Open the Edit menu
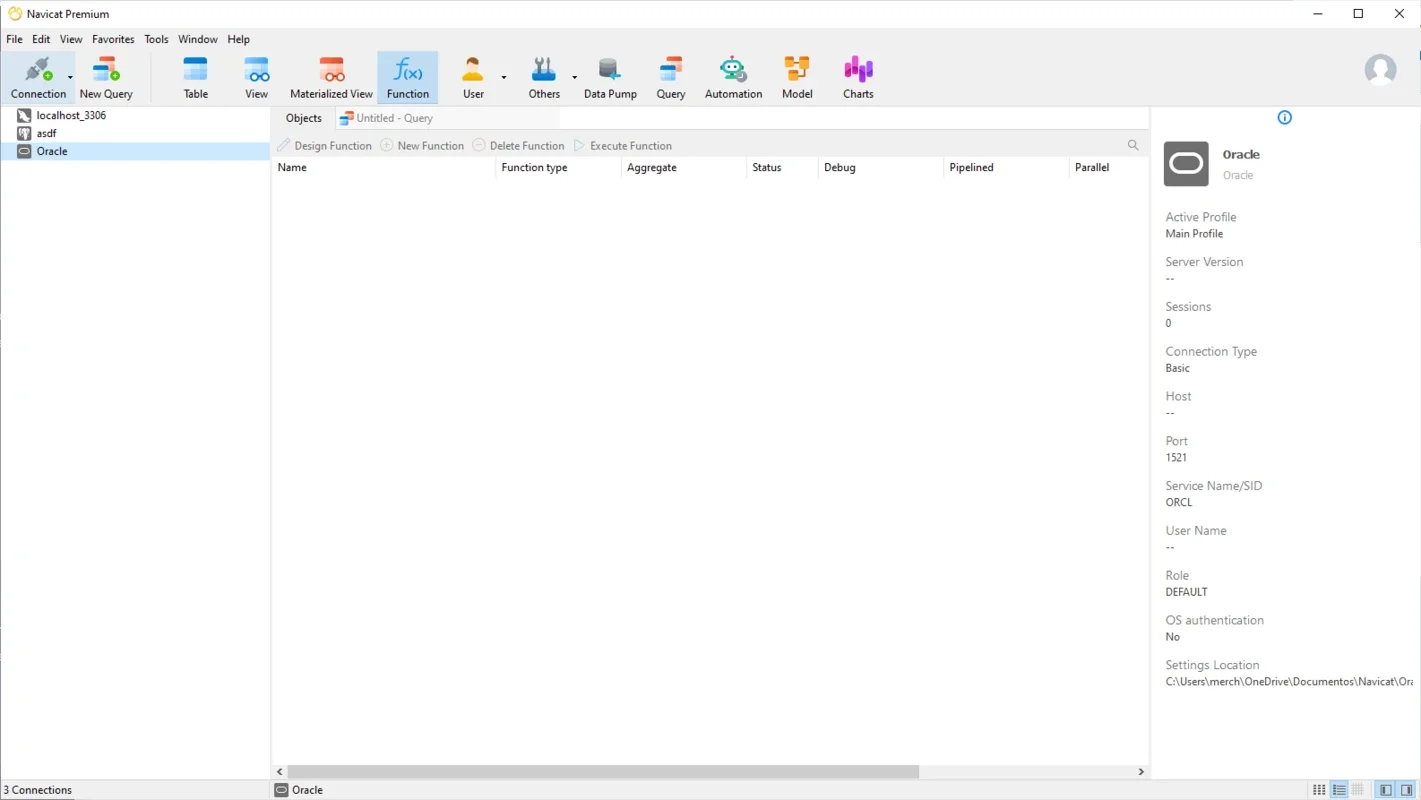The image size is (1421, 800). [41, 39]
